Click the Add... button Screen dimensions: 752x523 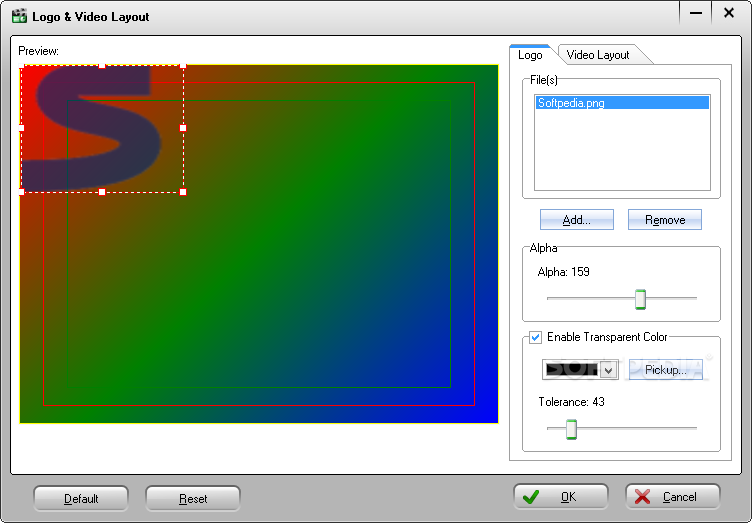coord(576,220)
